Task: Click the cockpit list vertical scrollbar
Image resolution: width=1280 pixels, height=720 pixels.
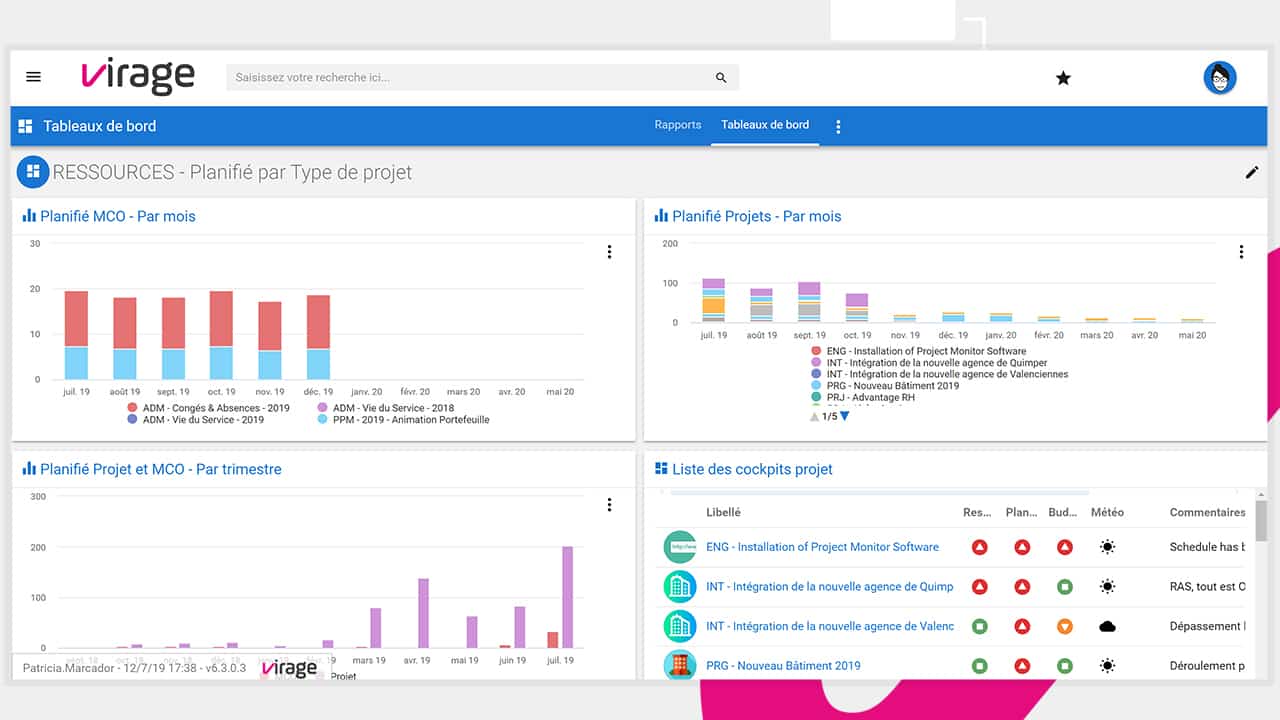Action: tap(1260, 521)
